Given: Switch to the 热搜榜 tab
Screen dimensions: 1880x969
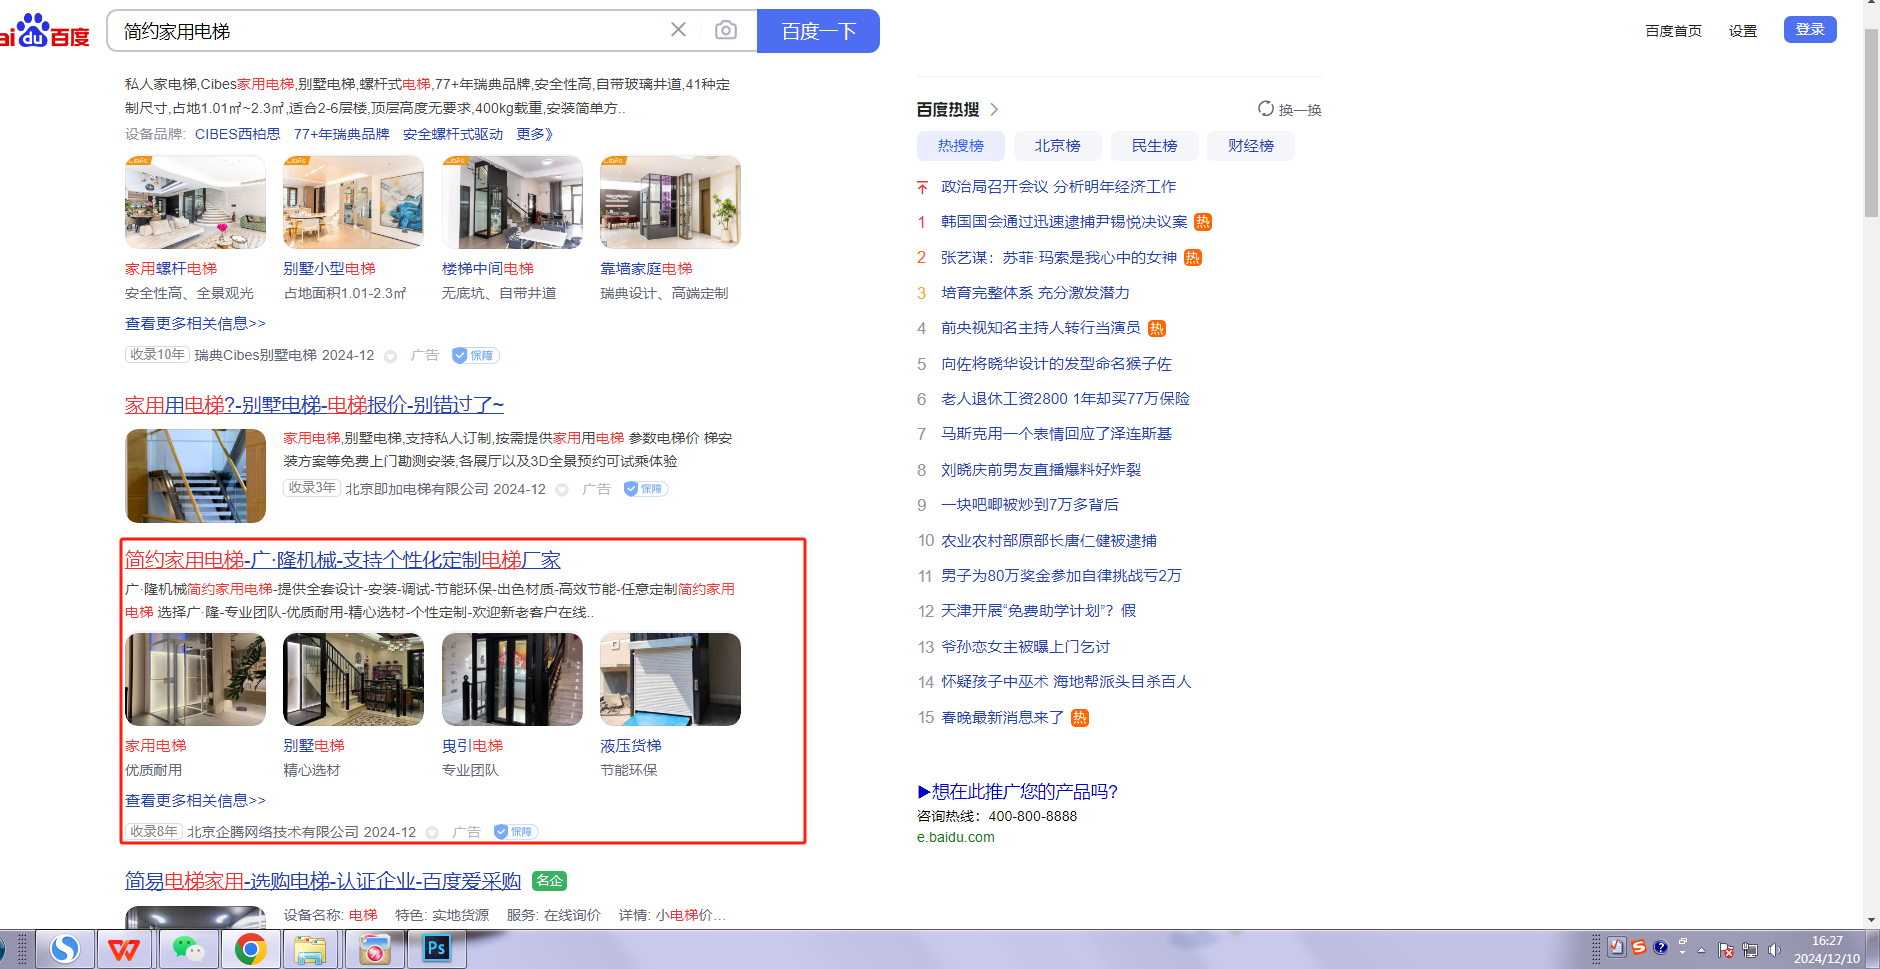Looking at the screenshot, I should pos(961,146).
